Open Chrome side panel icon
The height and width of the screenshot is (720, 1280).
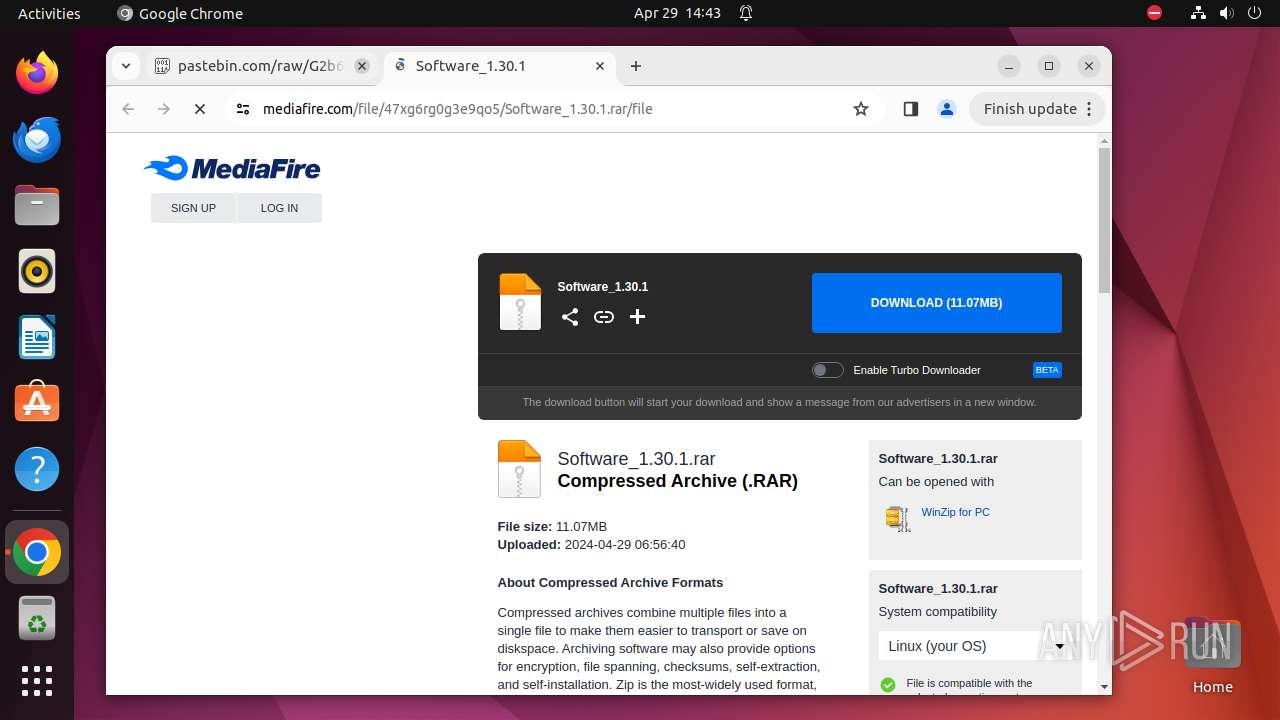(910, 109)
